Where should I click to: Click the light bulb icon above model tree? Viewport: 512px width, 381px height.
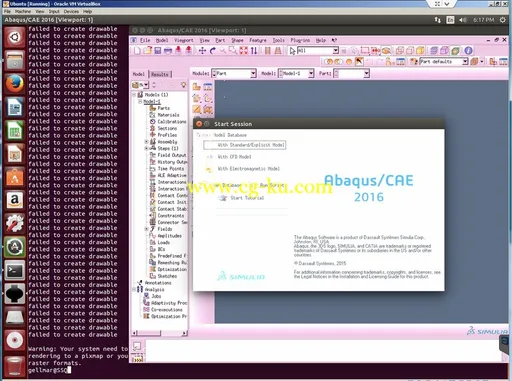(x=183, y=85)
